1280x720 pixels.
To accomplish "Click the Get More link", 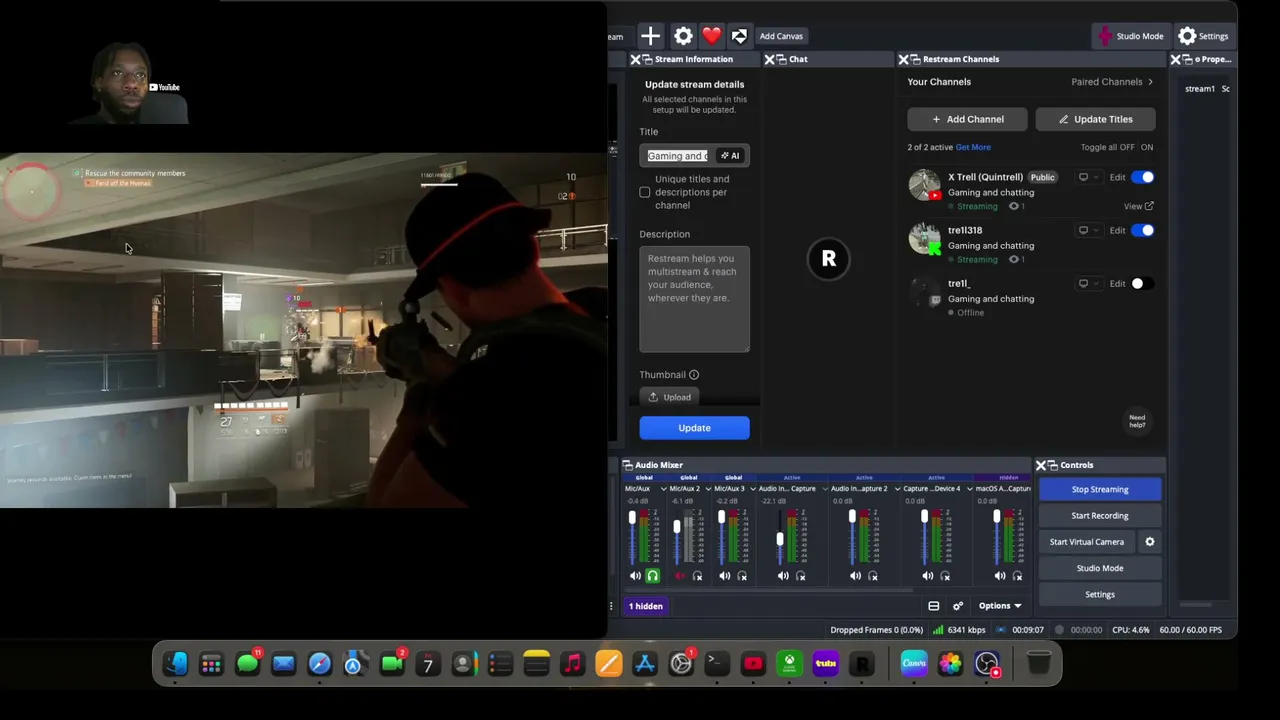I will (x=973, y=147).
